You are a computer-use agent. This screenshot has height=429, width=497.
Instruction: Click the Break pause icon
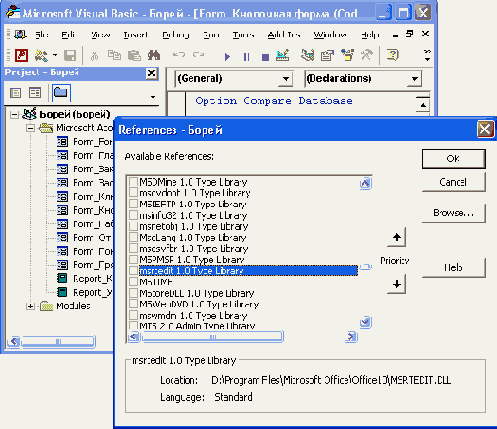[247, 57]
